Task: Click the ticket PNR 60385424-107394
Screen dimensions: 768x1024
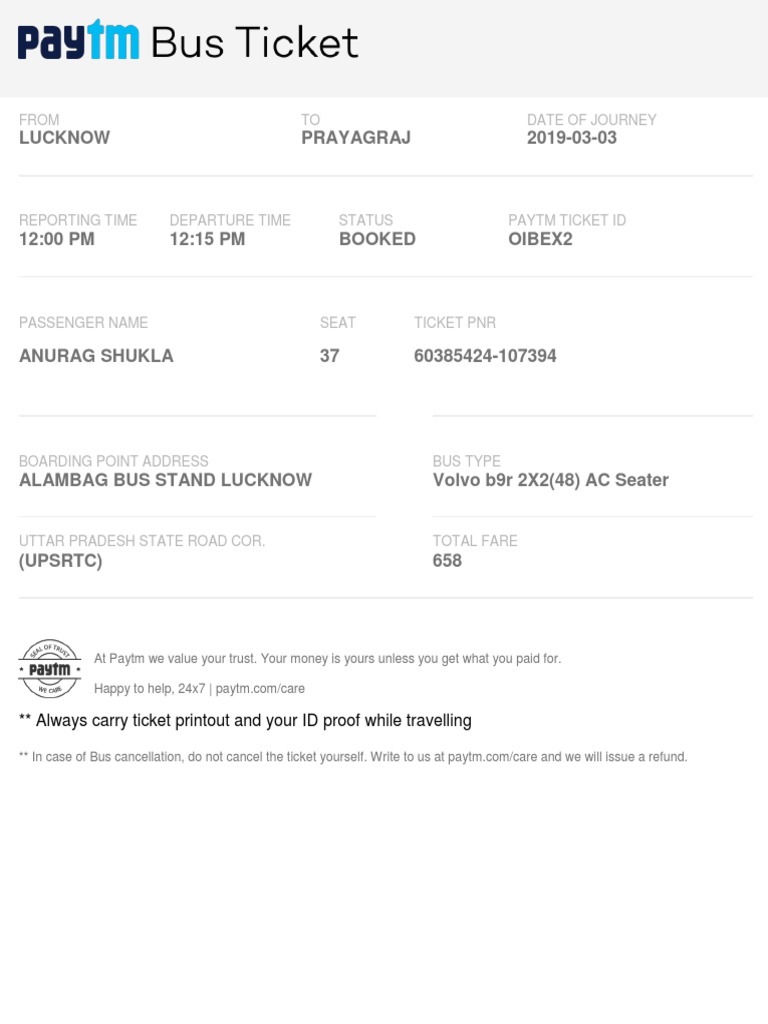Action: 485,356
